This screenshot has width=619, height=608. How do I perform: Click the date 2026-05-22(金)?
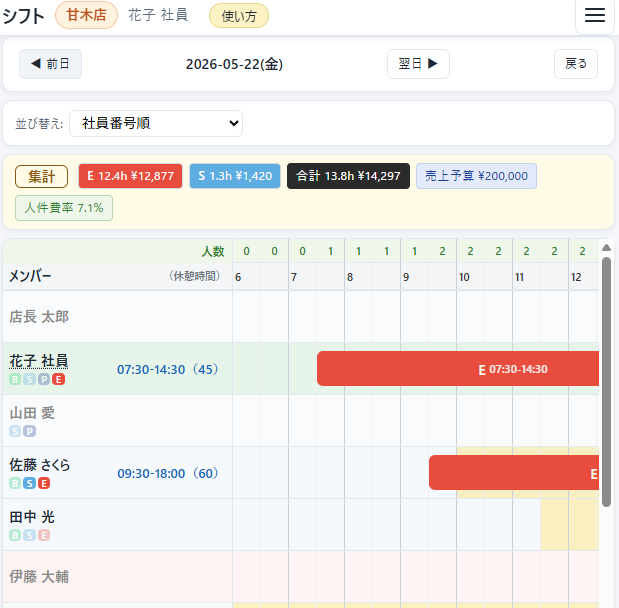[x=234, y=64]
